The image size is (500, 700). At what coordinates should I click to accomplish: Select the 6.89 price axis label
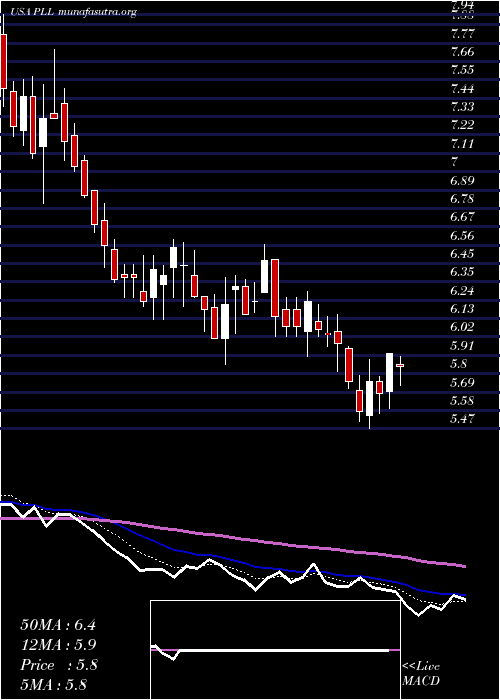(462, 180)
